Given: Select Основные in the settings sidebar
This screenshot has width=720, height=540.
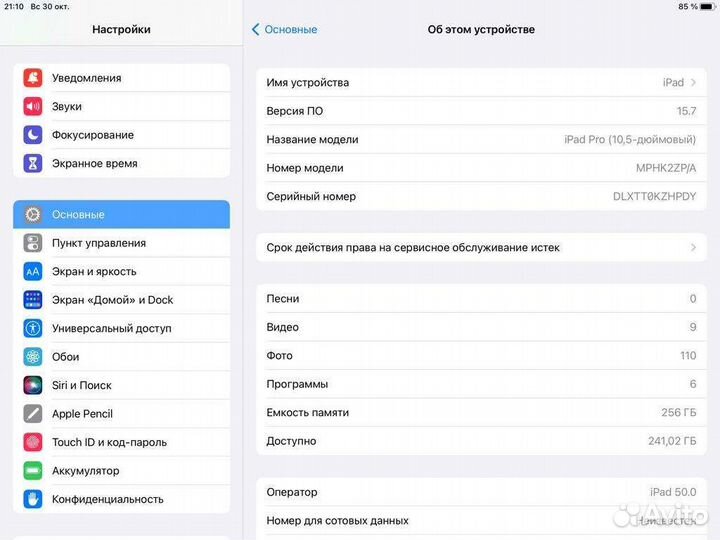Looking at the screenshot, I should click(121, 214).
